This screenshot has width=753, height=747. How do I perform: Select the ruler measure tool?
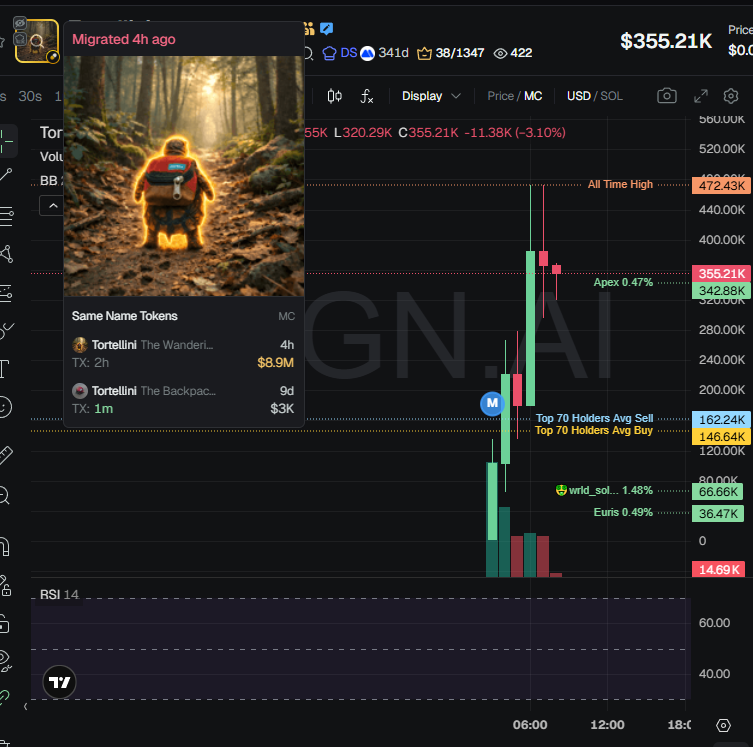(6, 454)
